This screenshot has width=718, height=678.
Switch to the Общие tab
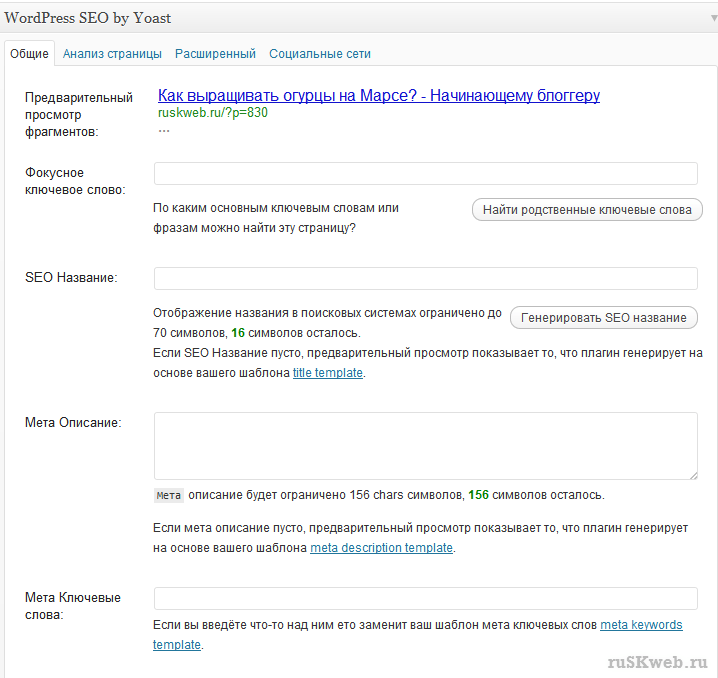click(29, 54)
